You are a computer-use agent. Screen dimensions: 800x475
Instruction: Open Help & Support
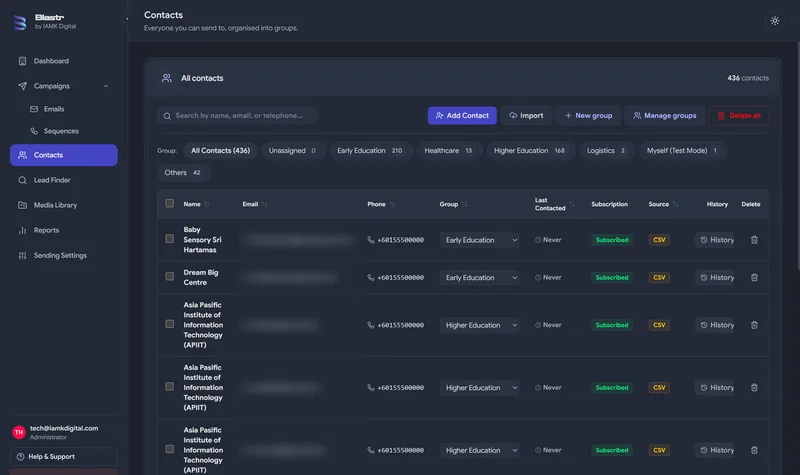[64, 457]
